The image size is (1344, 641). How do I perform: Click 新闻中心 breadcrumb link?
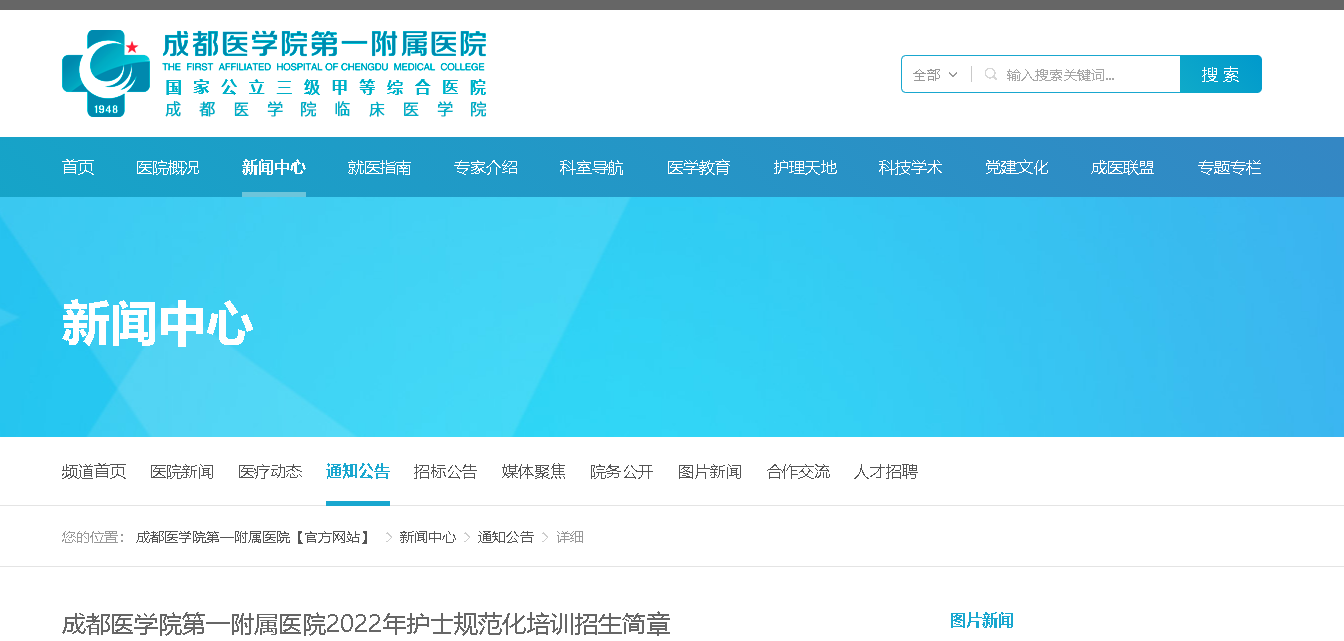[x=427, y=537]
